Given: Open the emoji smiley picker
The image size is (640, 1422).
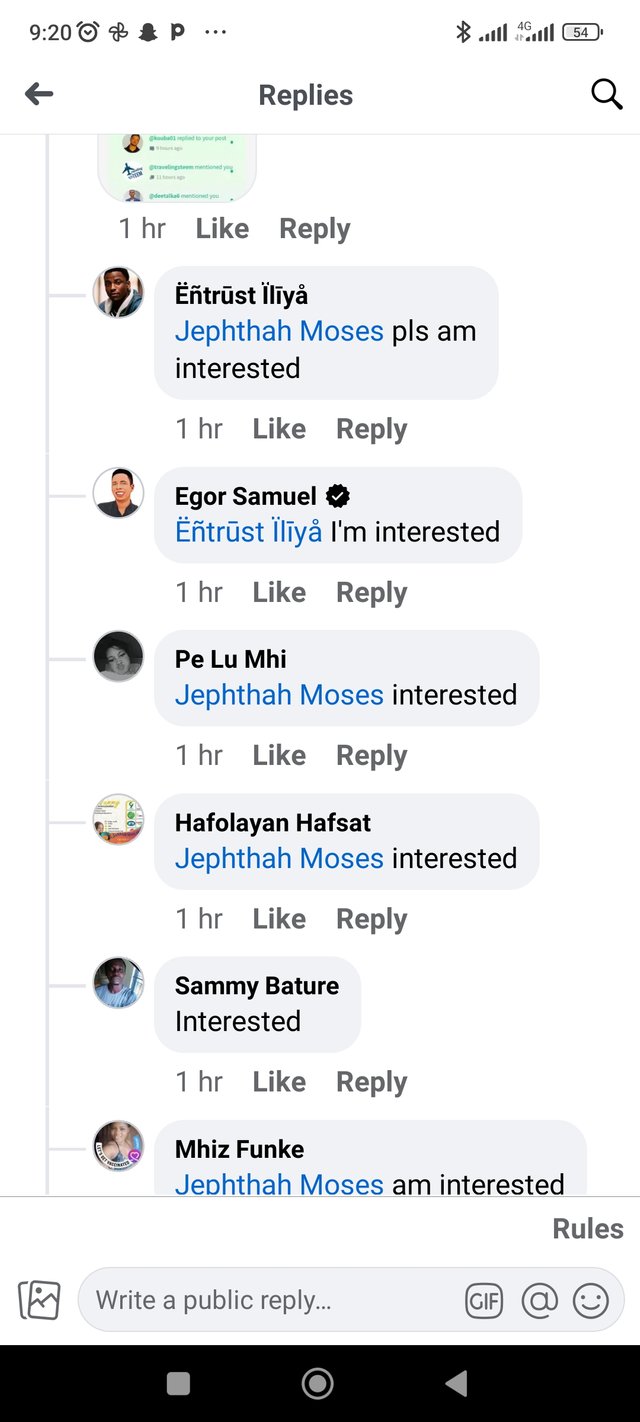Looking at the screenshot, I should pos(590,1301).
